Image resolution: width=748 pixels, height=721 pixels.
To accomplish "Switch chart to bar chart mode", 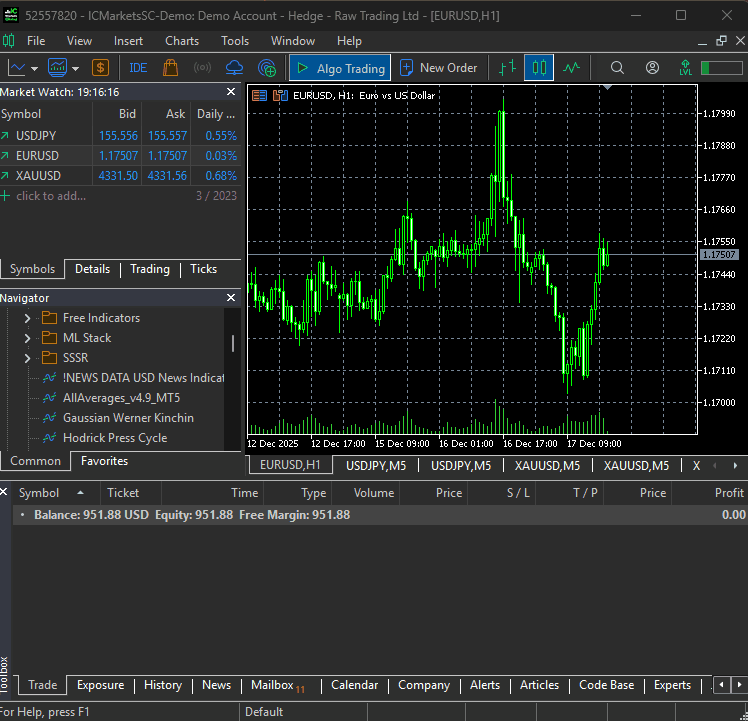I will (x=508, y=68).
